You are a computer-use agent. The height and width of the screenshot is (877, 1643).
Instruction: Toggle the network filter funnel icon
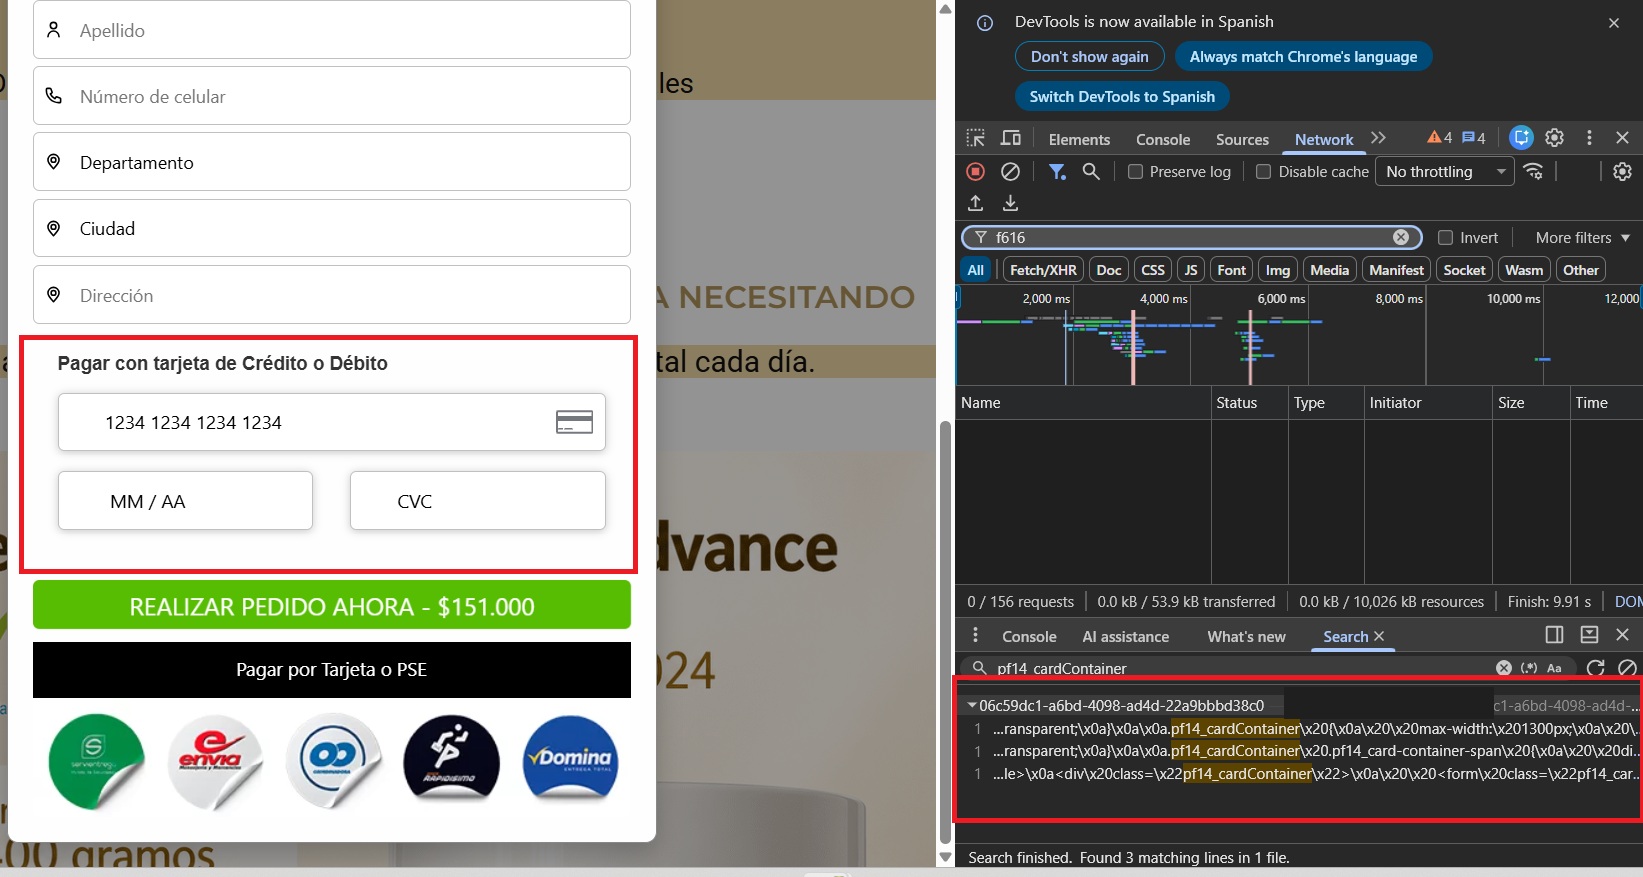(x=1056, y=172)
